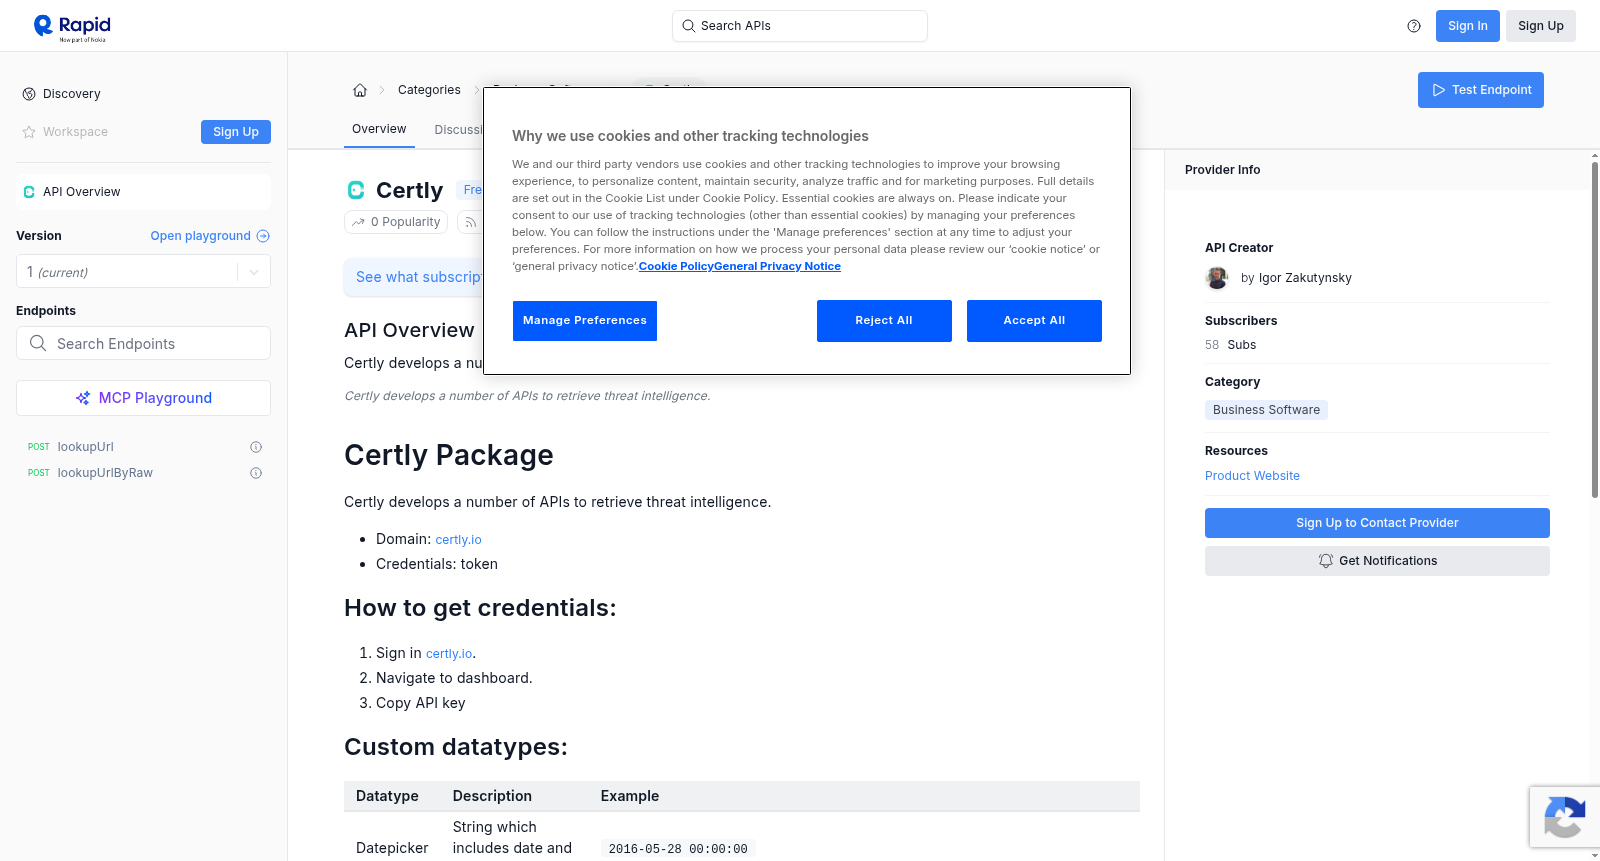Click Accept All cookies button
Screen dimensions: 1600x861
coord(1034,321)
